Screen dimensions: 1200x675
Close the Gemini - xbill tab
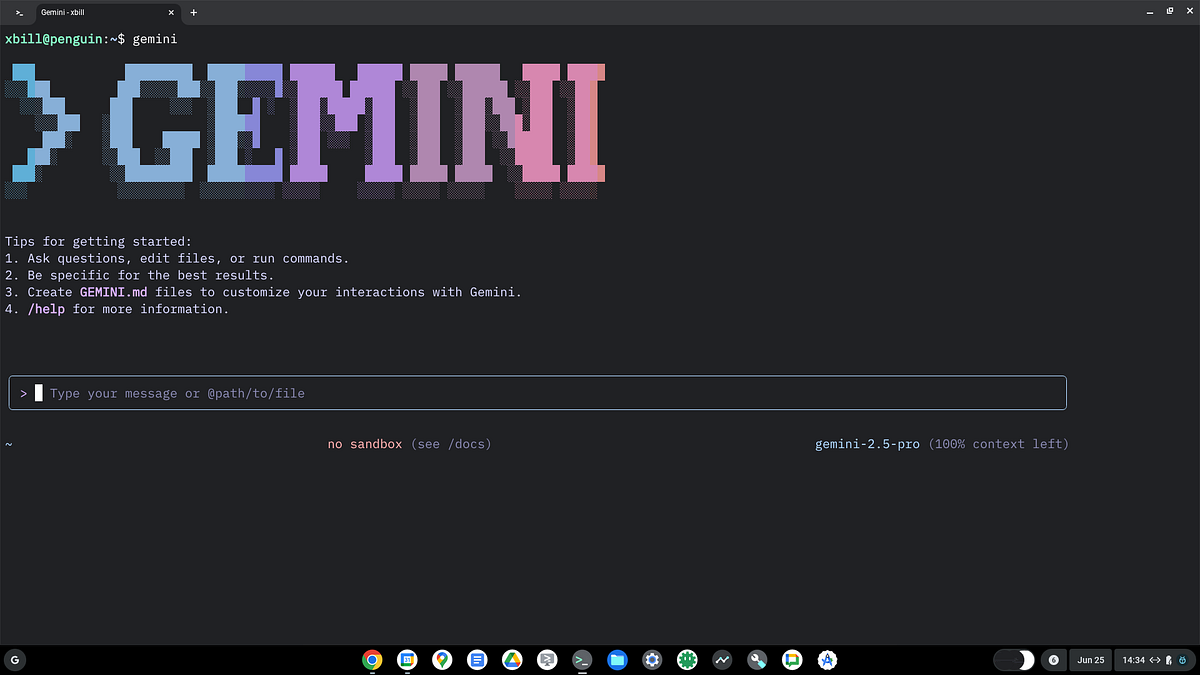(171, 13)
